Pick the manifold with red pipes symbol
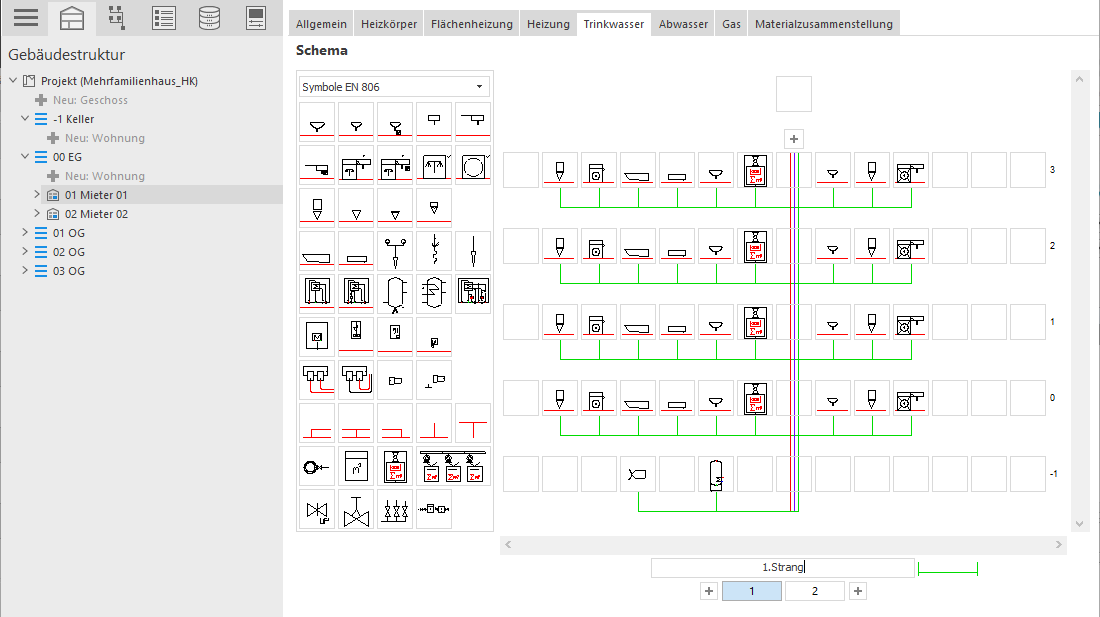The height and width of the screenshot is (617, 1100). click(x=317, y=379)
